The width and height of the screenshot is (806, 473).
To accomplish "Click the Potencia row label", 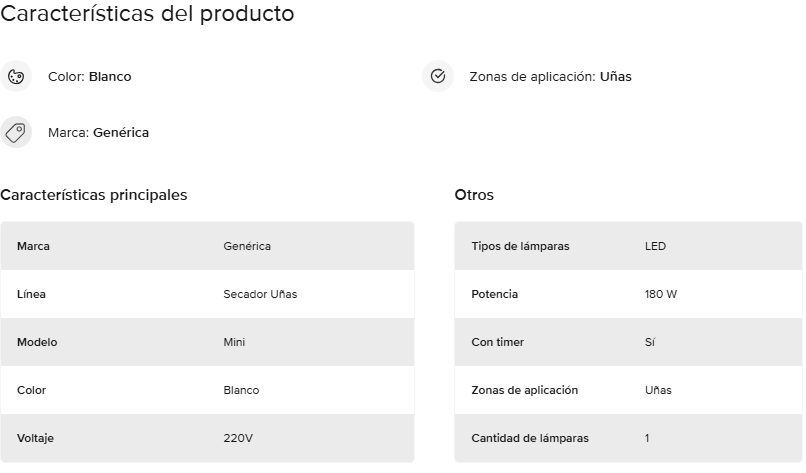I will pos(494,294).
